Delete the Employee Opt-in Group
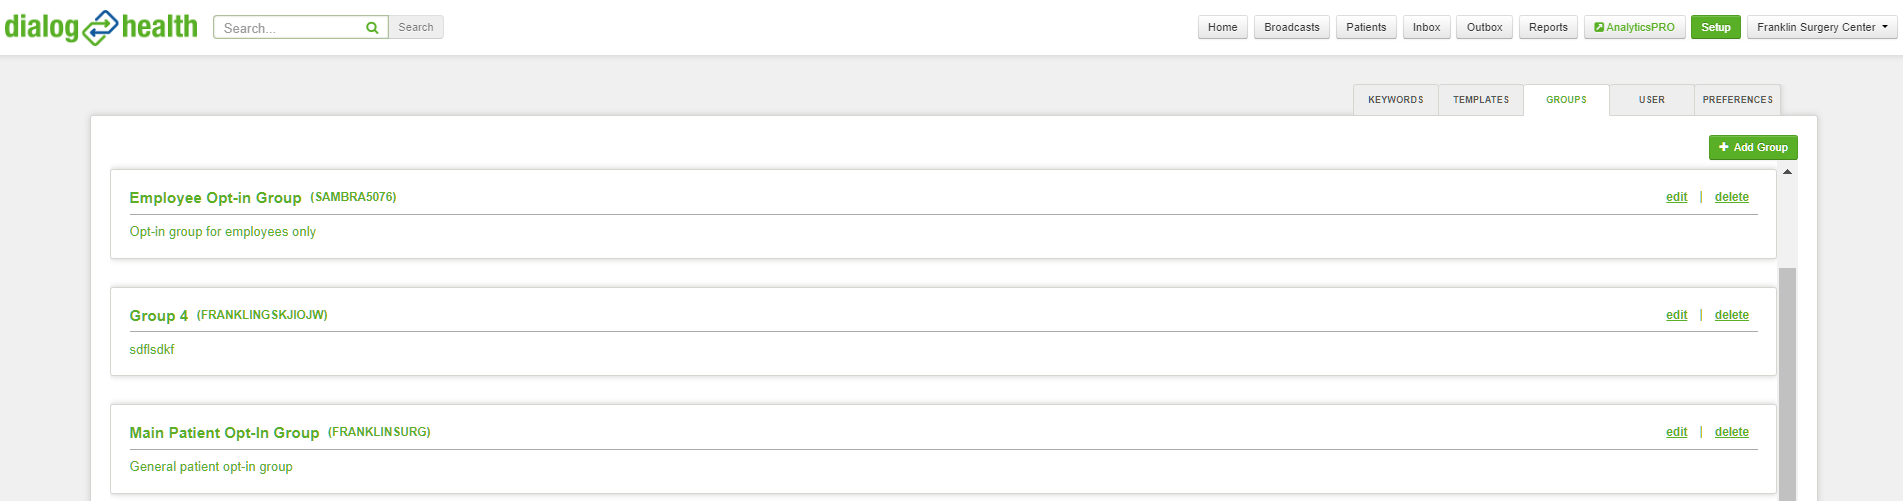The image size is (1903, 501). [1731, 197]
